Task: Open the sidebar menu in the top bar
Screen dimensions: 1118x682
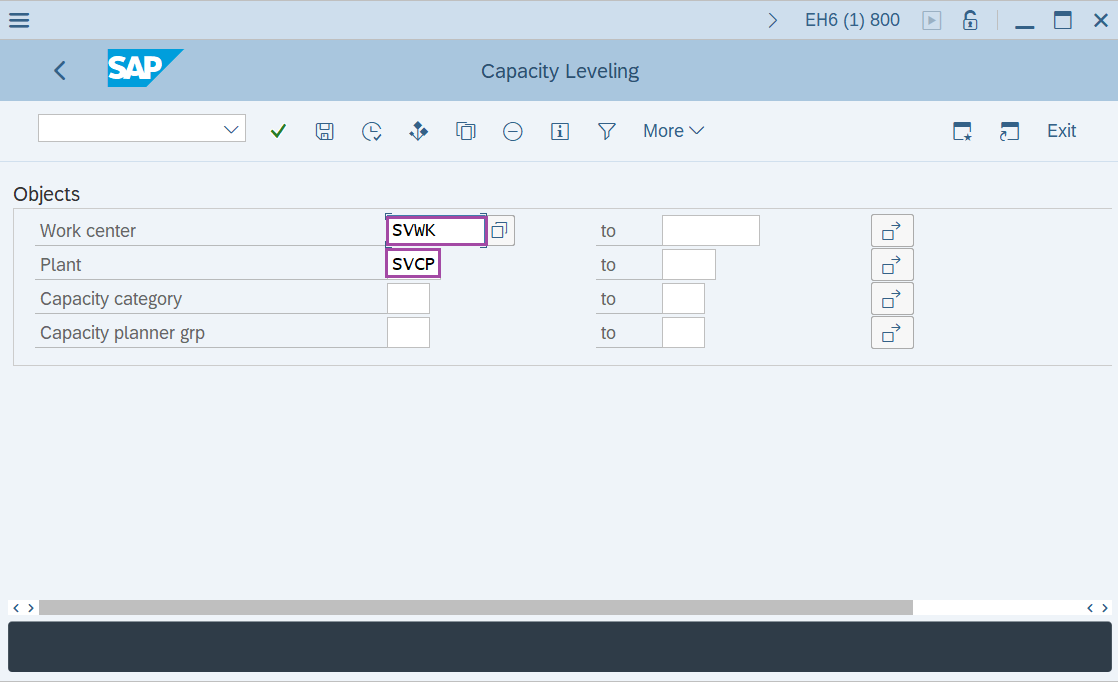Action: tap(19, 19)
